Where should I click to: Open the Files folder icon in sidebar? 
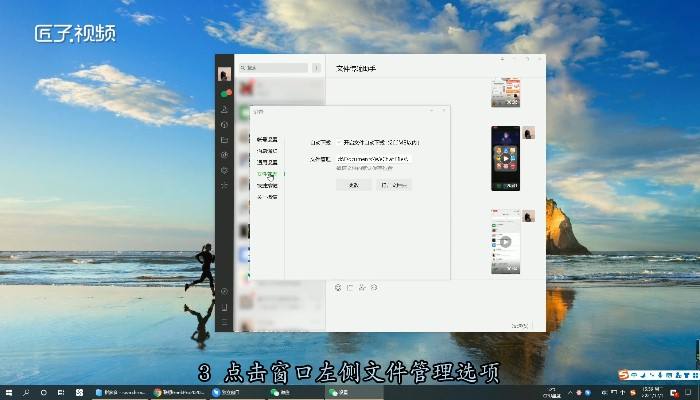click(x=225, y=140)
